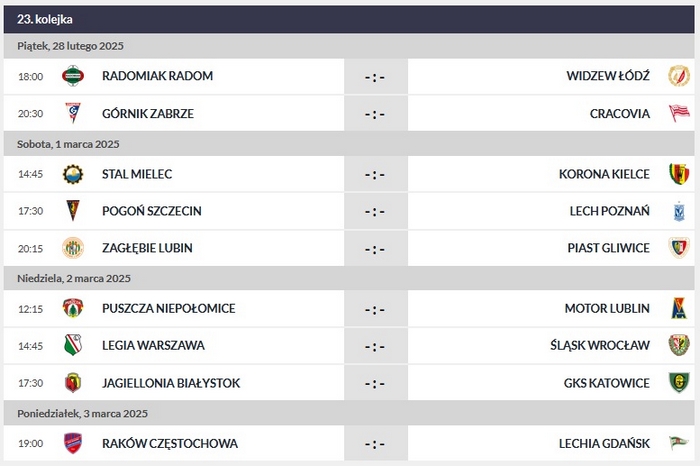Image resolution: width=700 pixels, height=466 pixels.
Task: Open the Piast Gliwice team link
Action: [x=607, y=248]
